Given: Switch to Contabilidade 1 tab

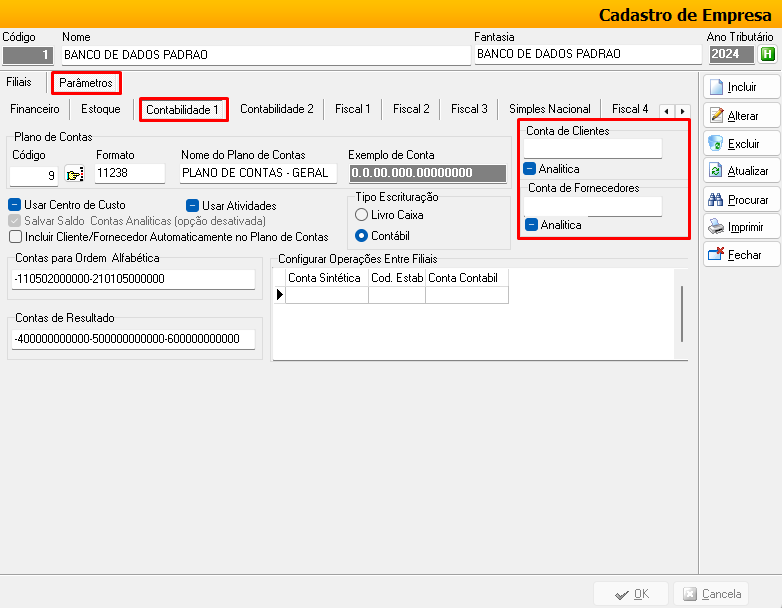Looking at the screenshot, I should [x=183, y=110].
